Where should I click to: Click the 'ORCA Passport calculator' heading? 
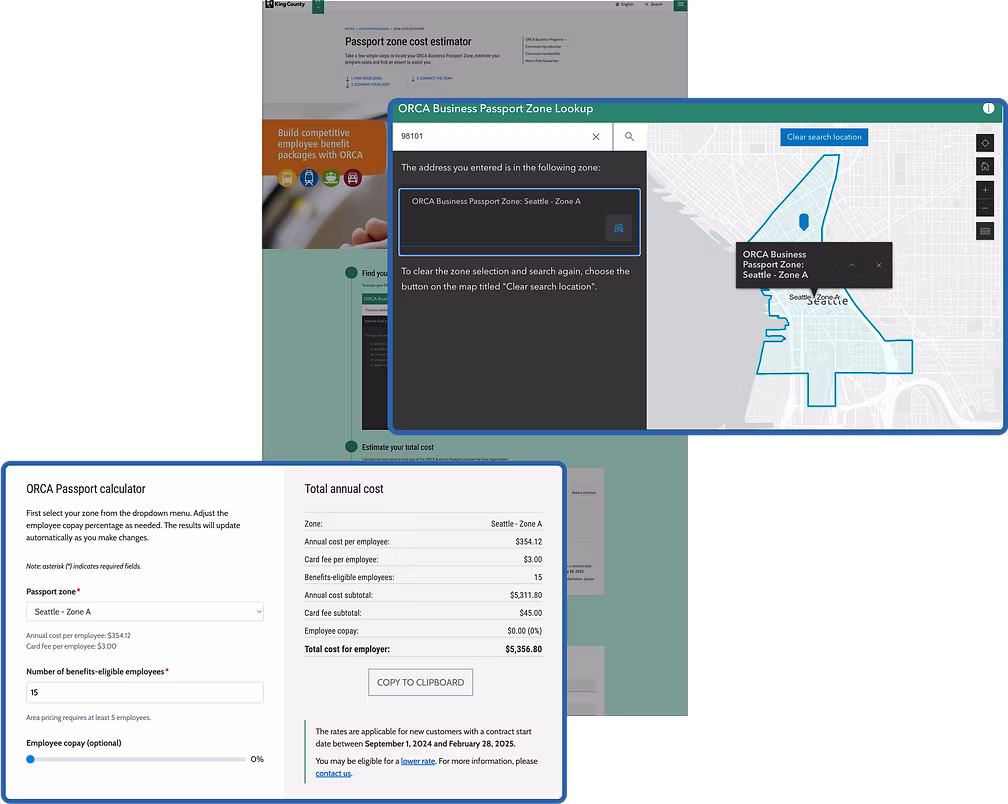coord(86,489)
